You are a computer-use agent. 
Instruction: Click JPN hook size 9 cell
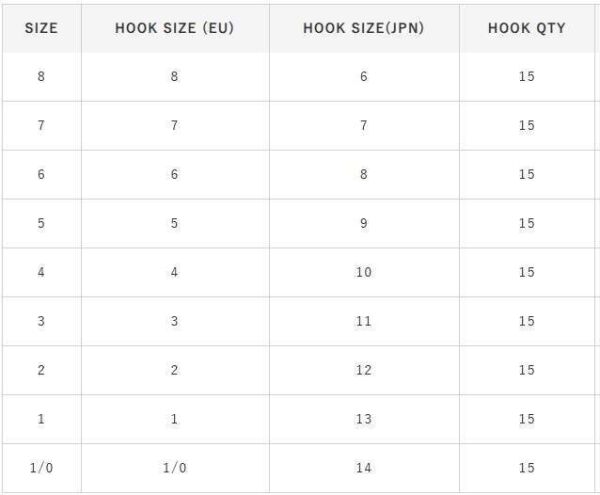[364, 223]
